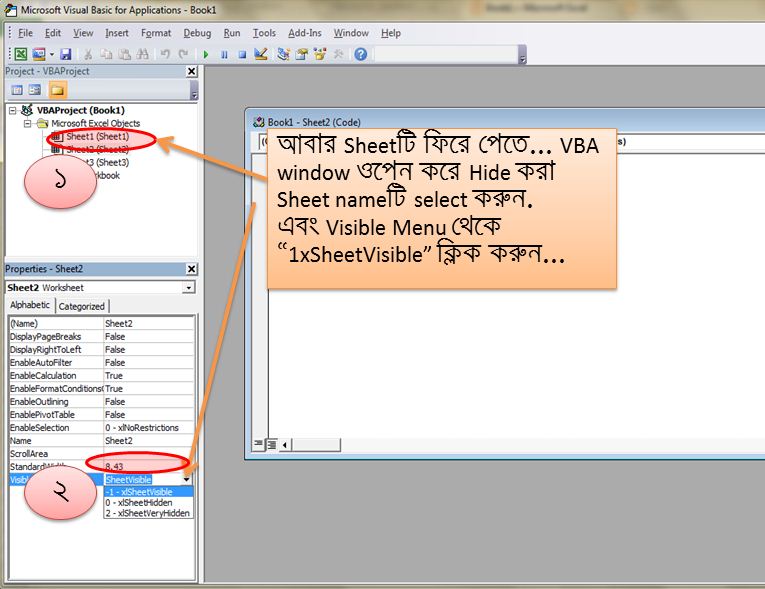The image size is (765, 589).
Task: Open the Add-Ins menu
Action: [304, 33]
